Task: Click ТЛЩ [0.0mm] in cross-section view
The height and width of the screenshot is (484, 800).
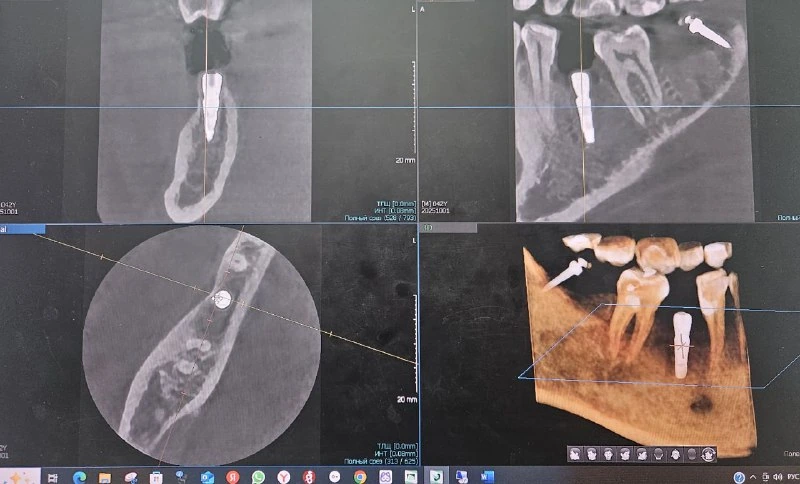Action: pyautogui.click(x=396, y=203)
